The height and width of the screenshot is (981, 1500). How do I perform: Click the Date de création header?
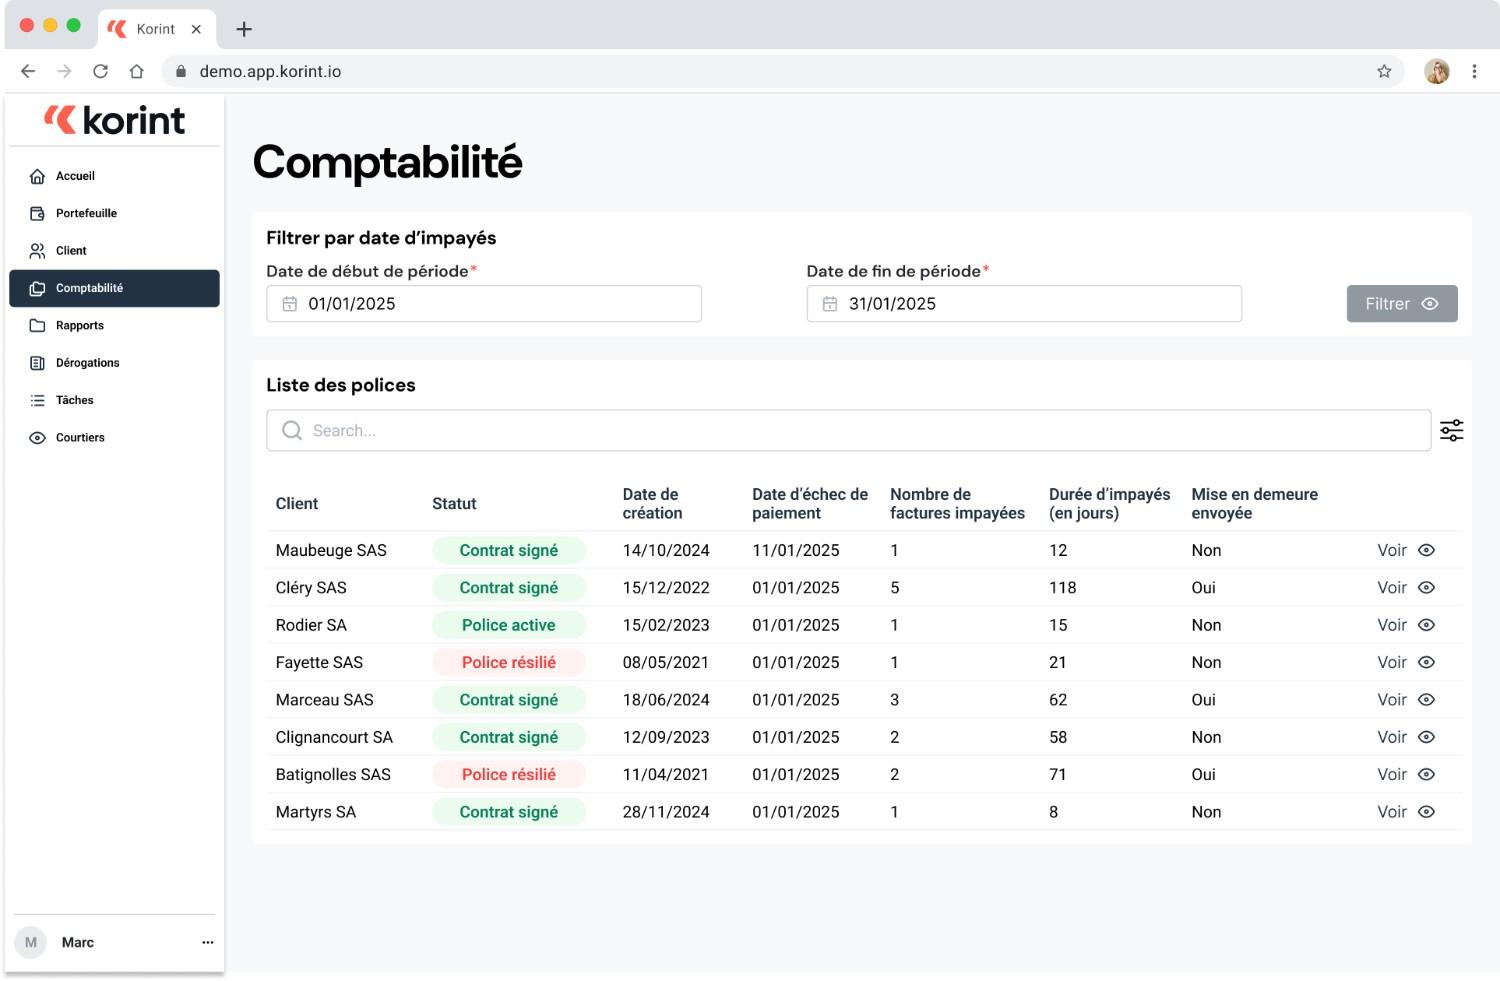[653, 504]
